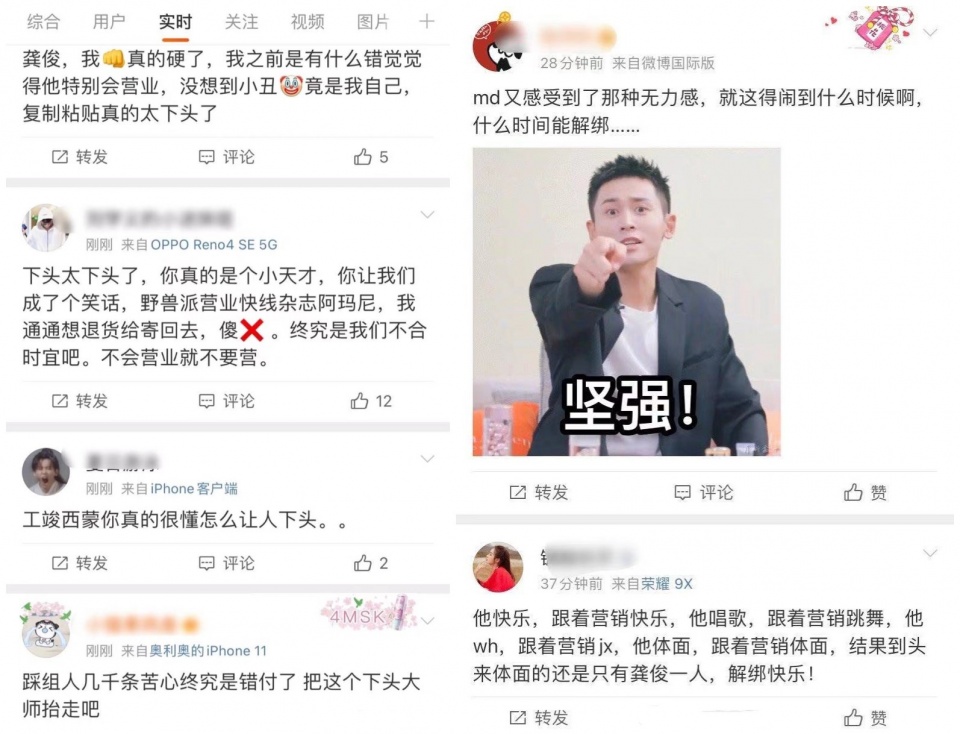The image size is (960, 734).
Task: Like the post with 2 likes
Action: (x=371, y=563)
